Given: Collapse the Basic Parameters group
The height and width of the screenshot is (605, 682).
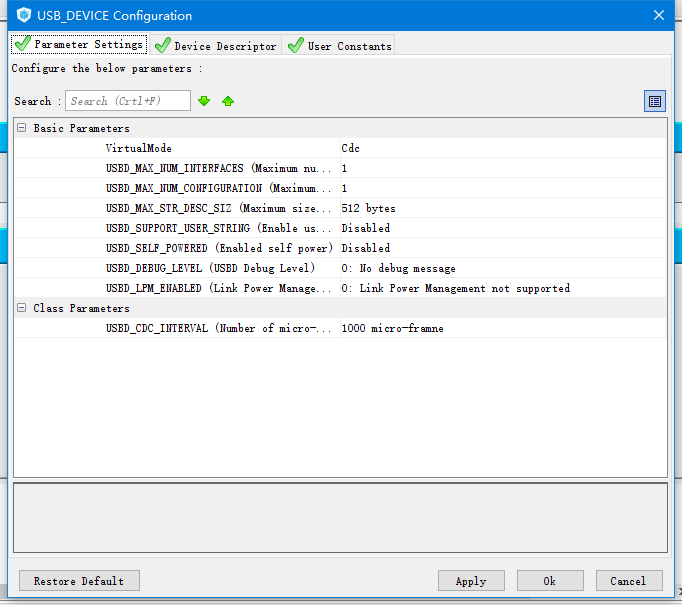Looking at the screenshot, I should [21, 128].
